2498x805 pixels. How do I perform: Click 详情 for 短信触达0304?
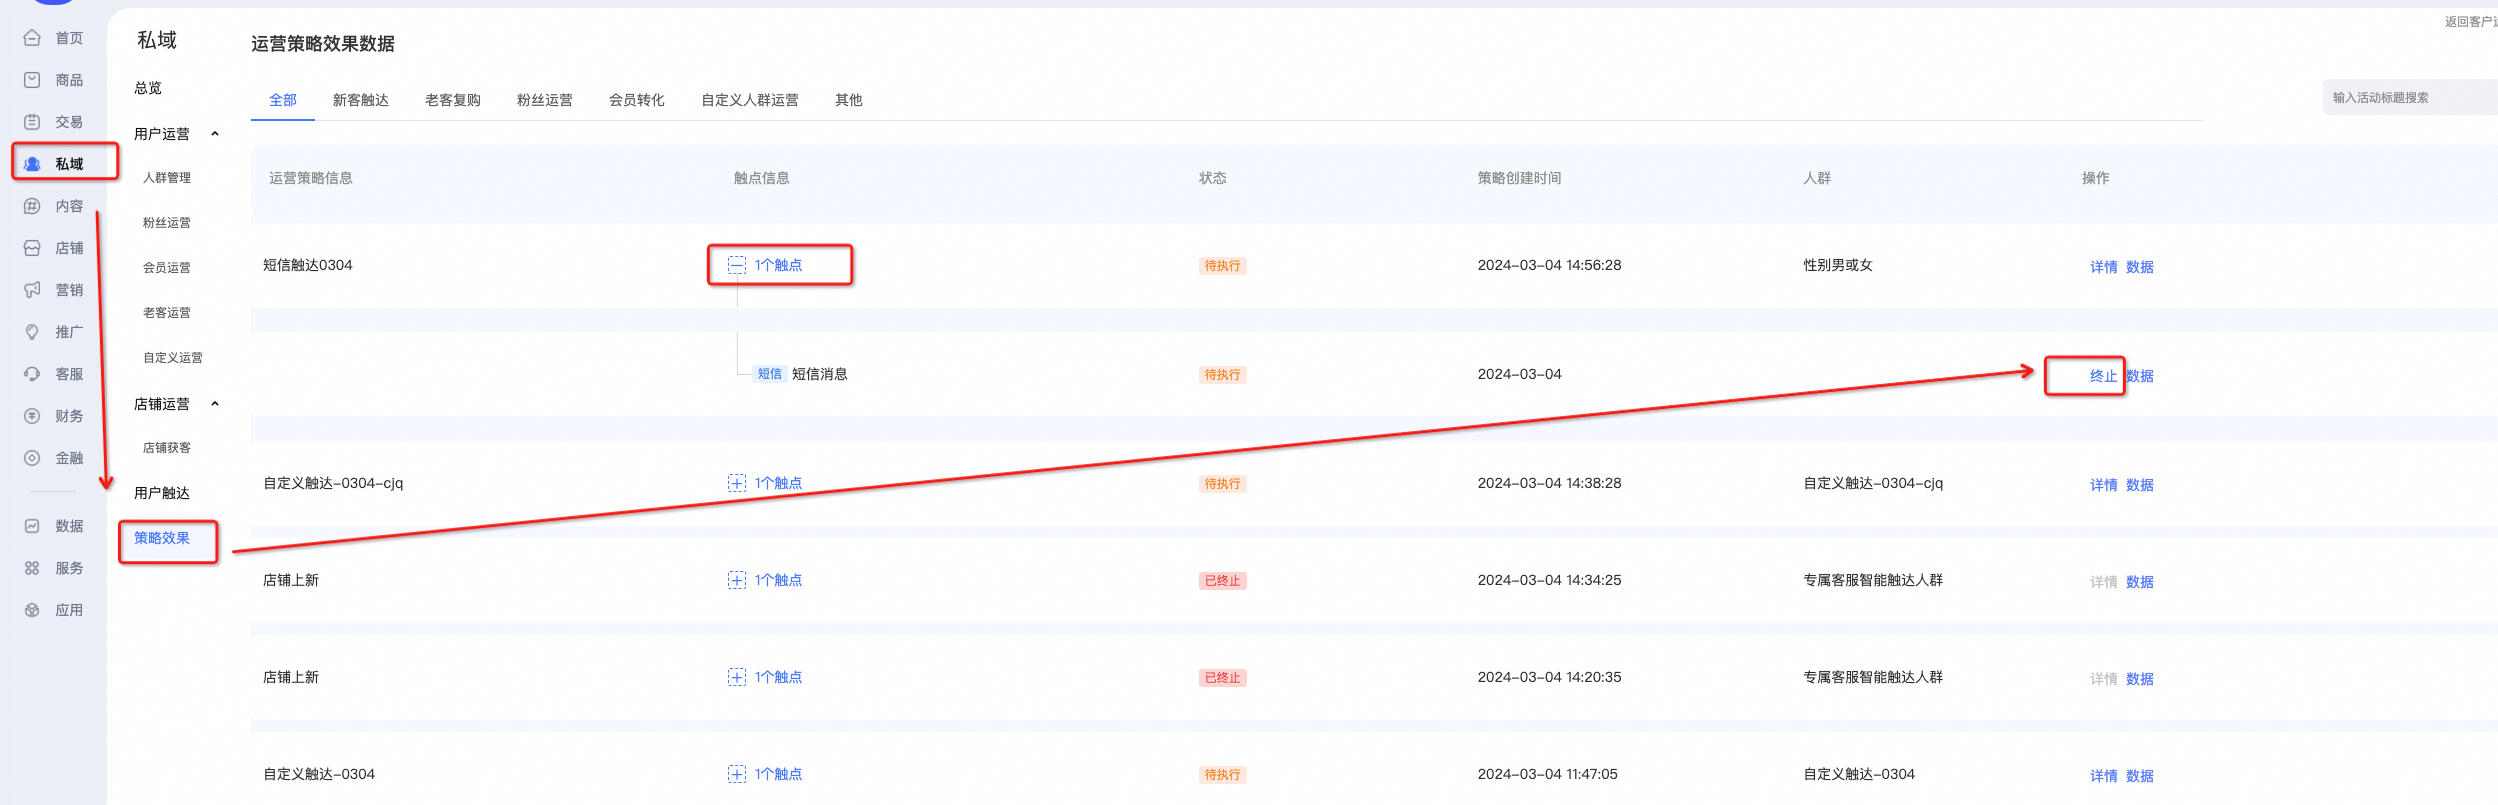click(2104, 267)
